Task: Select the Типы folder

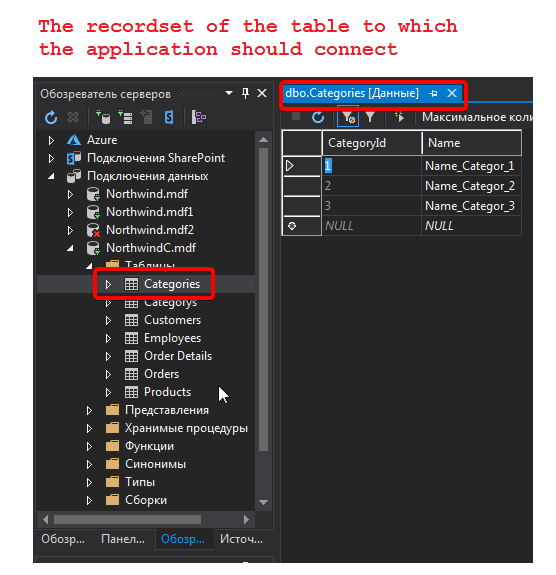Action: tap(140, 482)
